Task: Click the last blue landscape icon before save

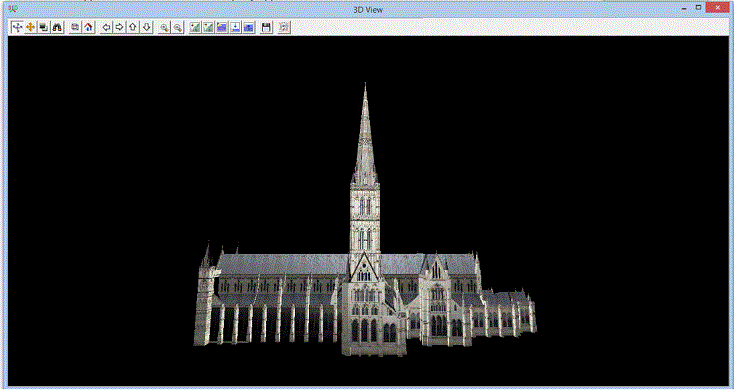Action: 249,27
